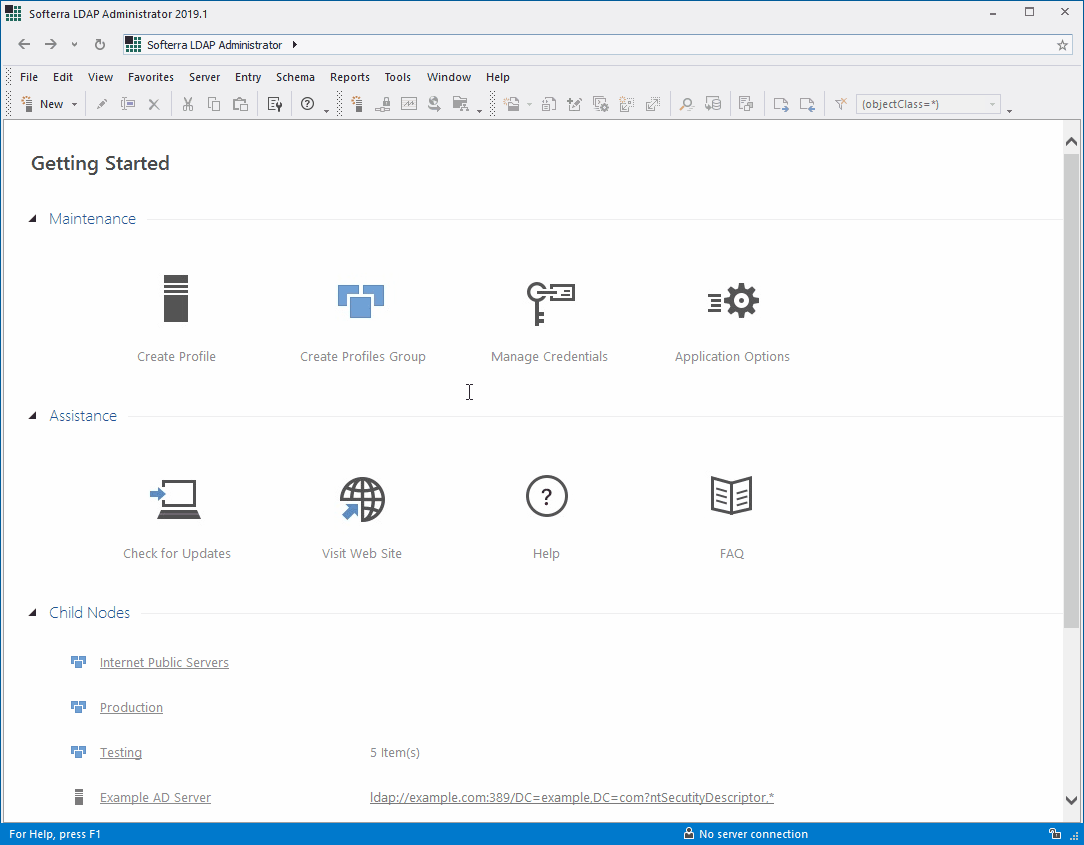Open the File menu
Viewport: 1084px width, 845px height.
tap(29, 77)
